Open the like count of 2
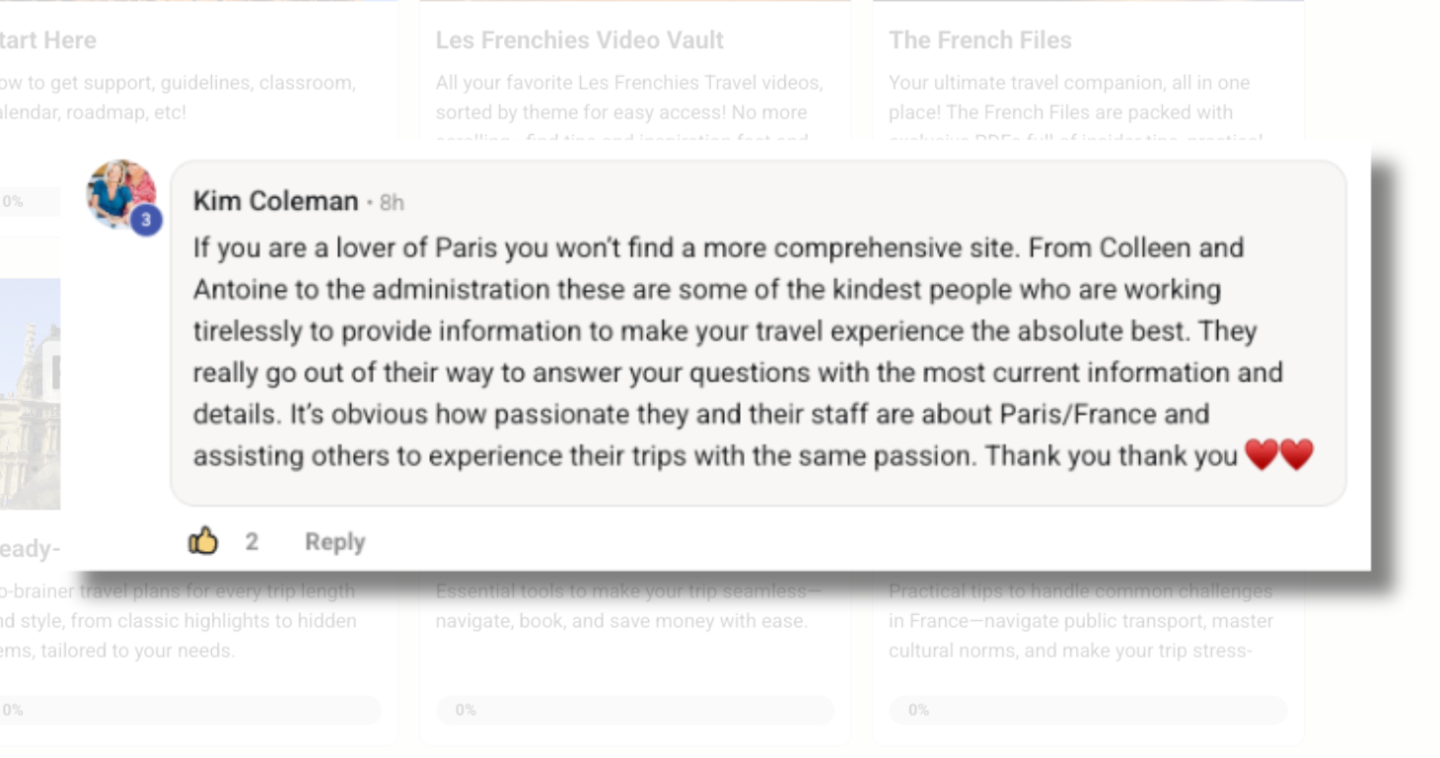The image size is (1440, 758). [252, 542]
